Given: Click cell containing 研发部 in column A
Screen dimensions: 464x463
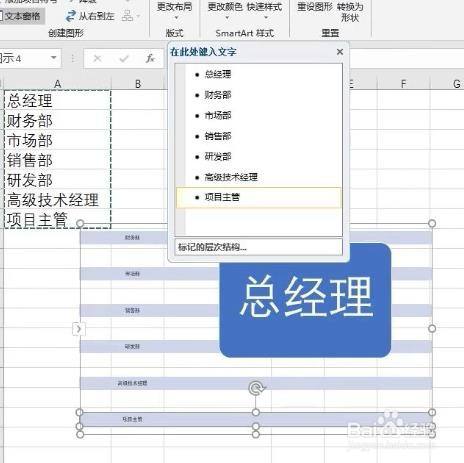Looking at the screenshot, I should pyautogui.click(x=57, y=179).
